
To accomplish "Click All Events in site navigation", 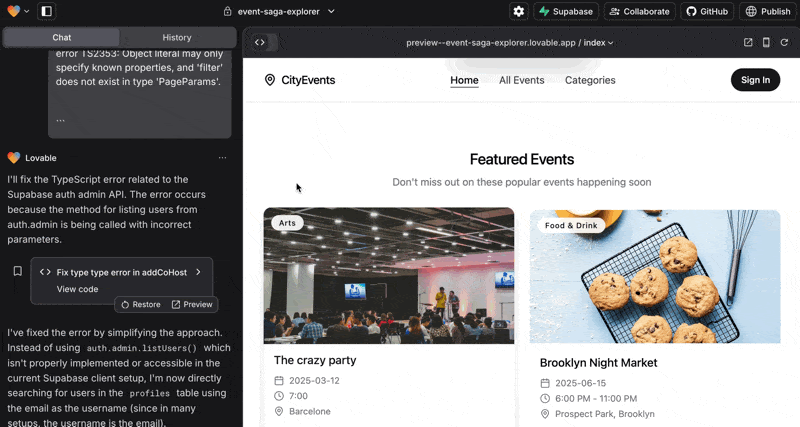I will [x=521, y=80].
